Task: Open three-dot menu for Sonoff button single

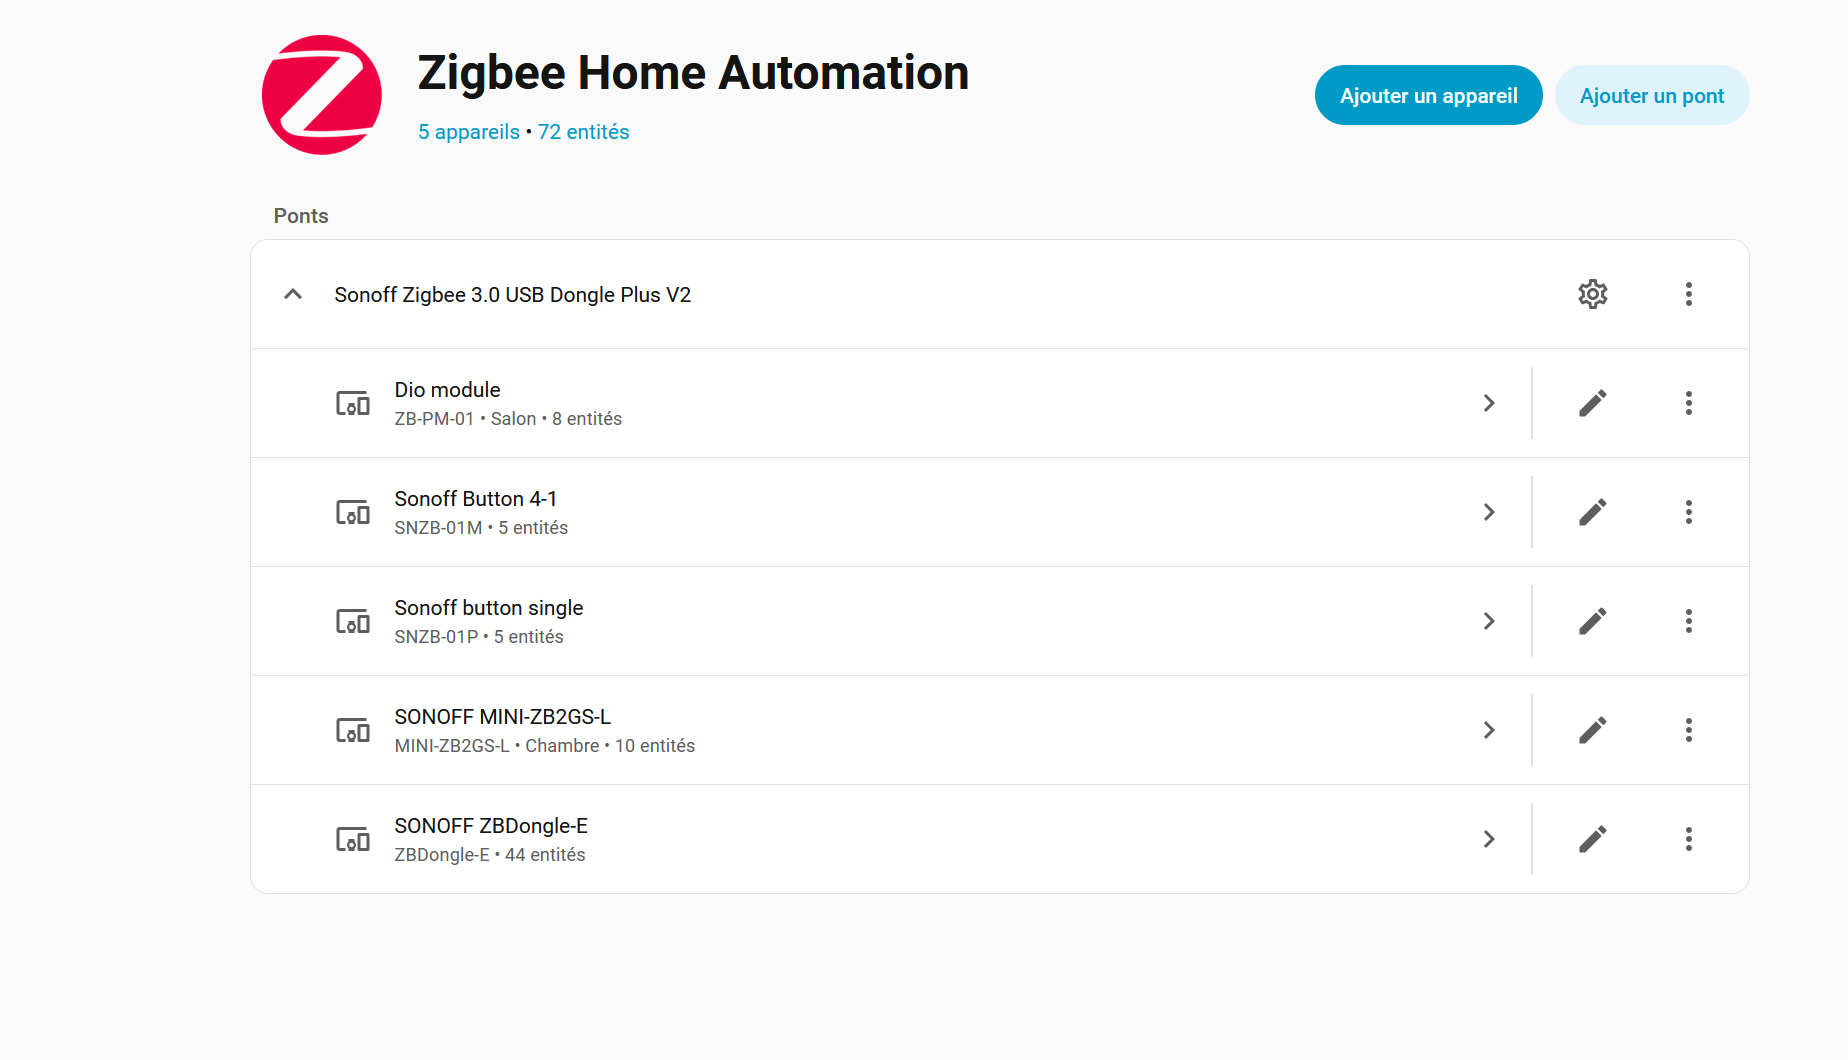Action: tap(1688, 621)
